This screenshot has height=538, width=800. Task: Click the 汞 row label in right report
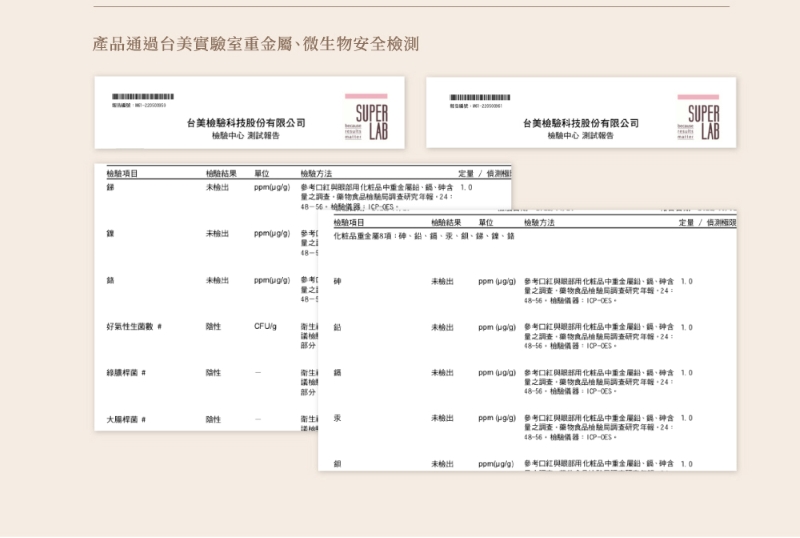337,418
